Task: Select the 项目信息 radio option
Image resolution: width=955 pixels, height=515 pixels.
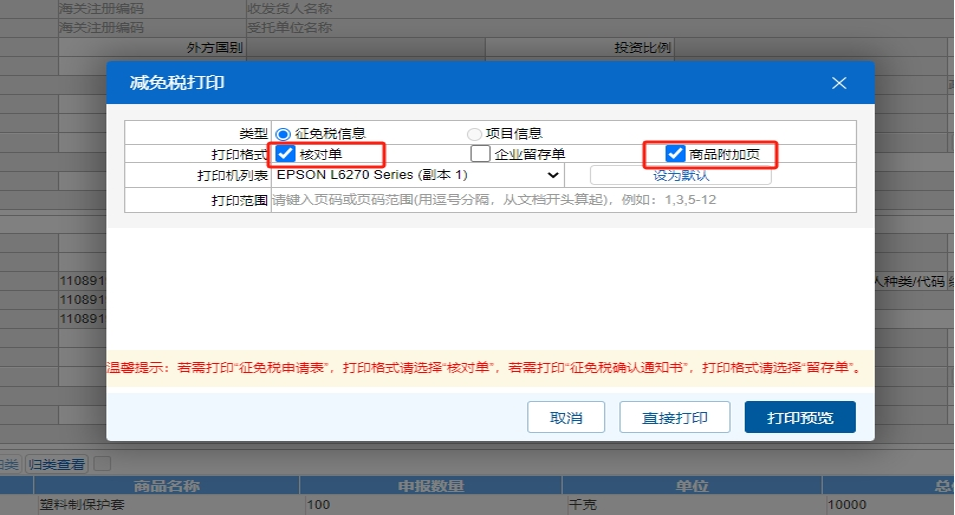Action: [474, 134]
